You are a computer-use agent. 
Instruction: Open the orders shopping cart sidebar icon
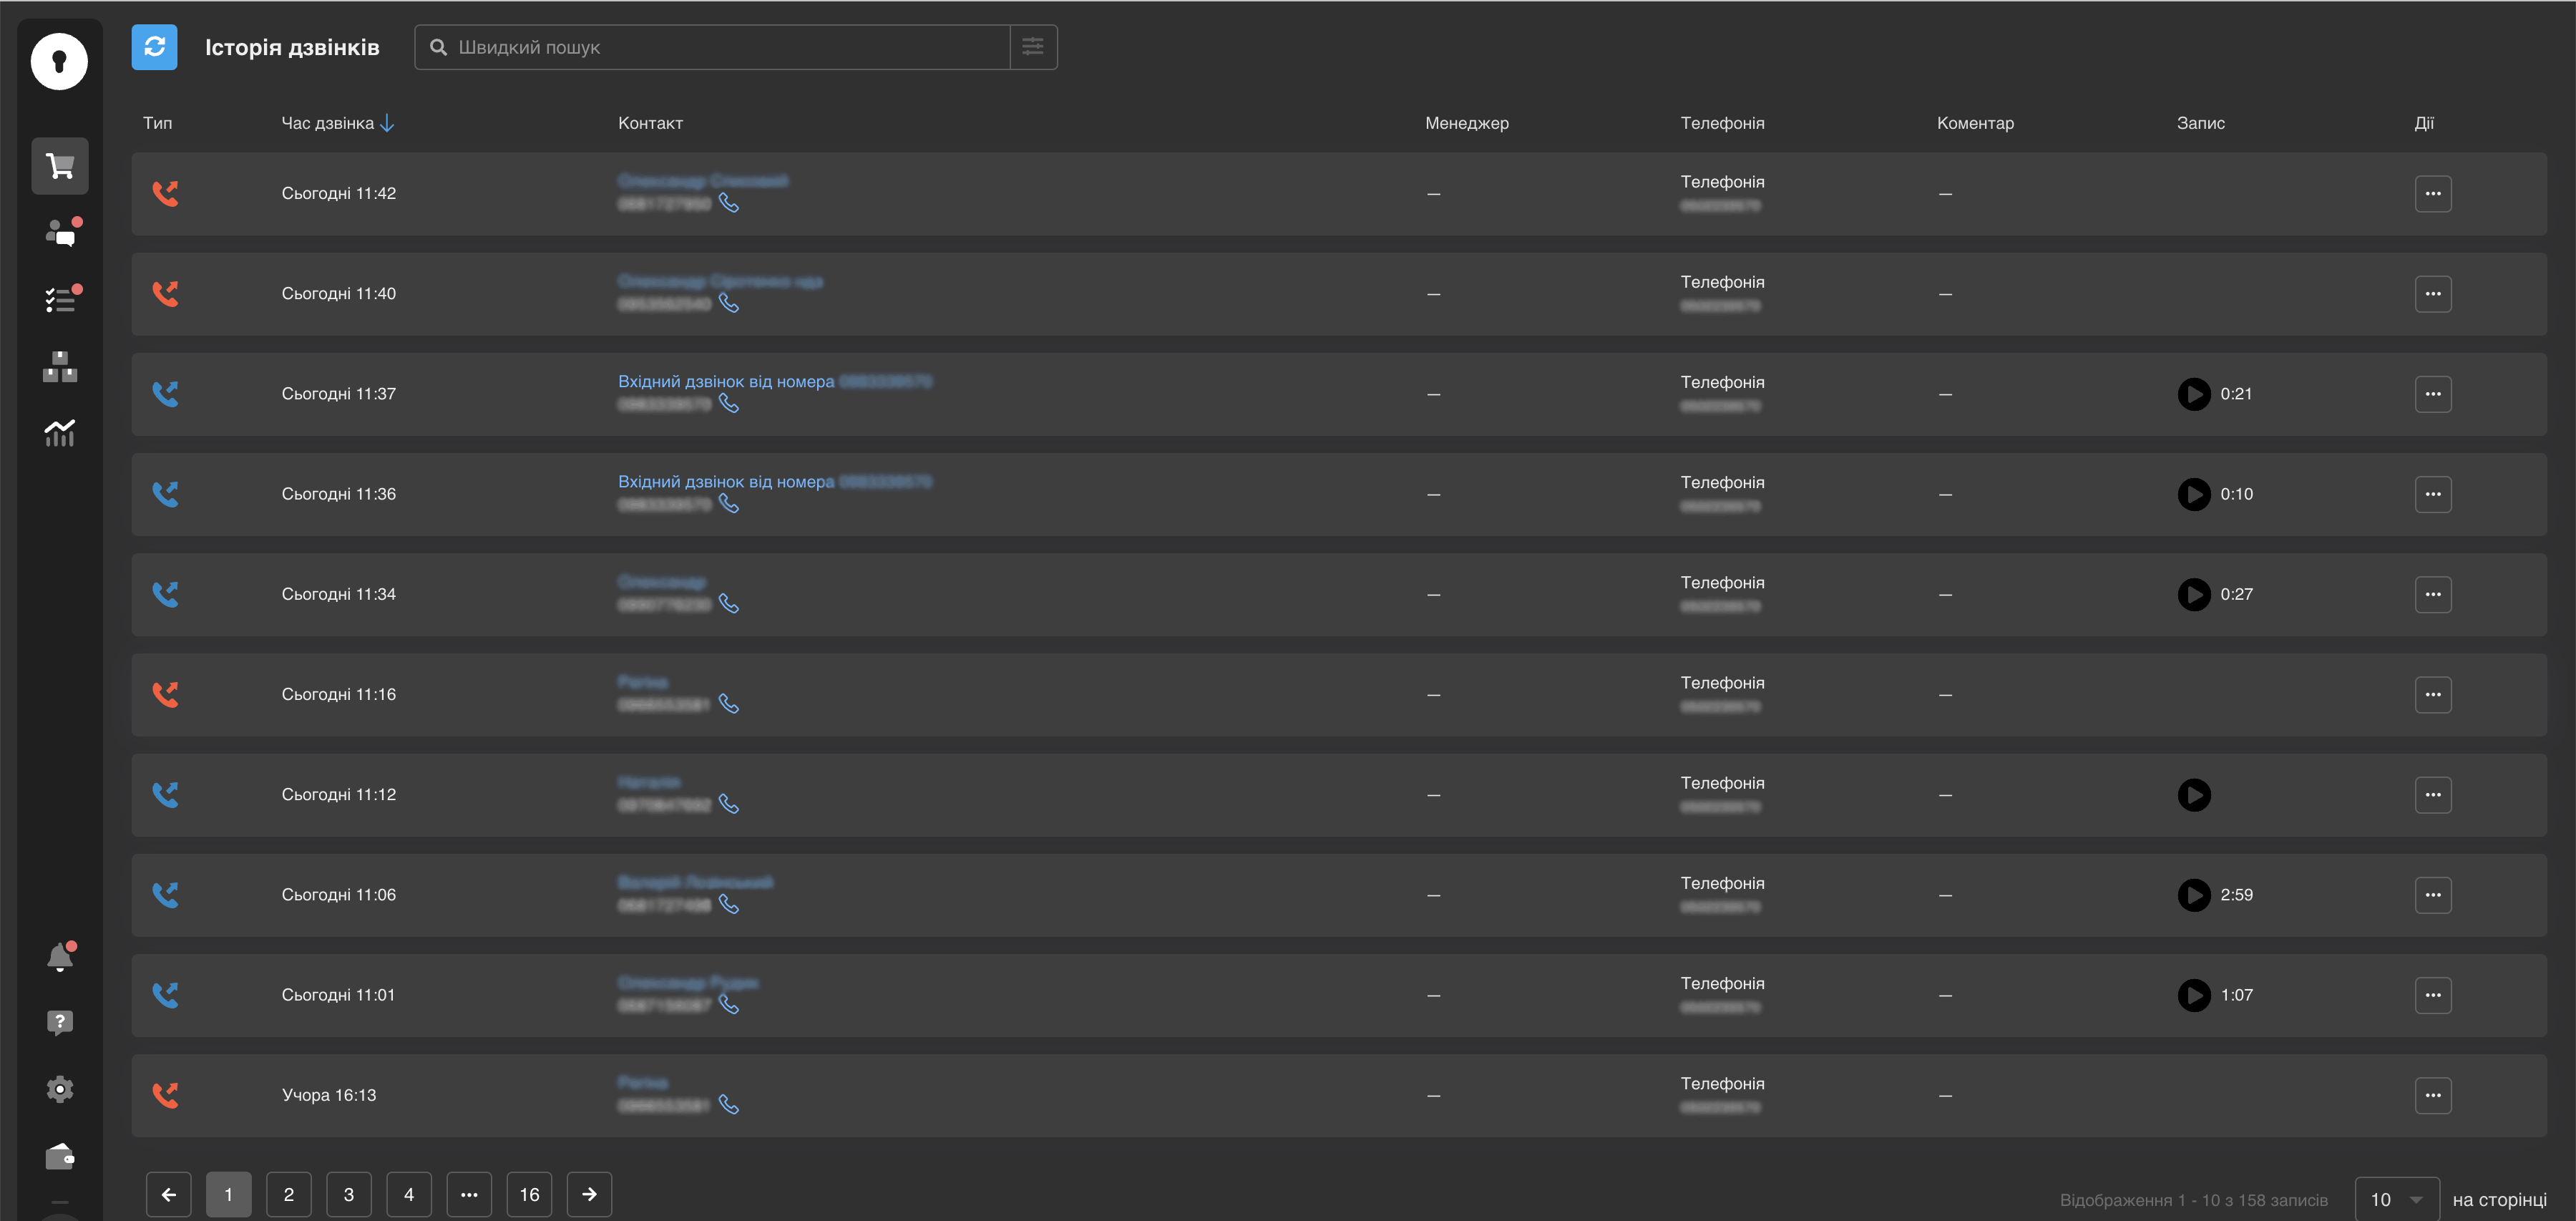(60, 166)
